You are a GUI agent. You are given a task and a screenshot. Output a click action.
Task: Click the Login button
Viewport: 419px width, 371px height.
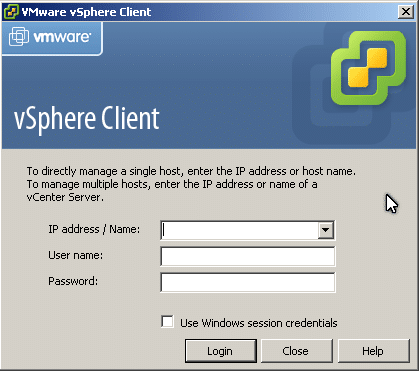coord(221,351)
